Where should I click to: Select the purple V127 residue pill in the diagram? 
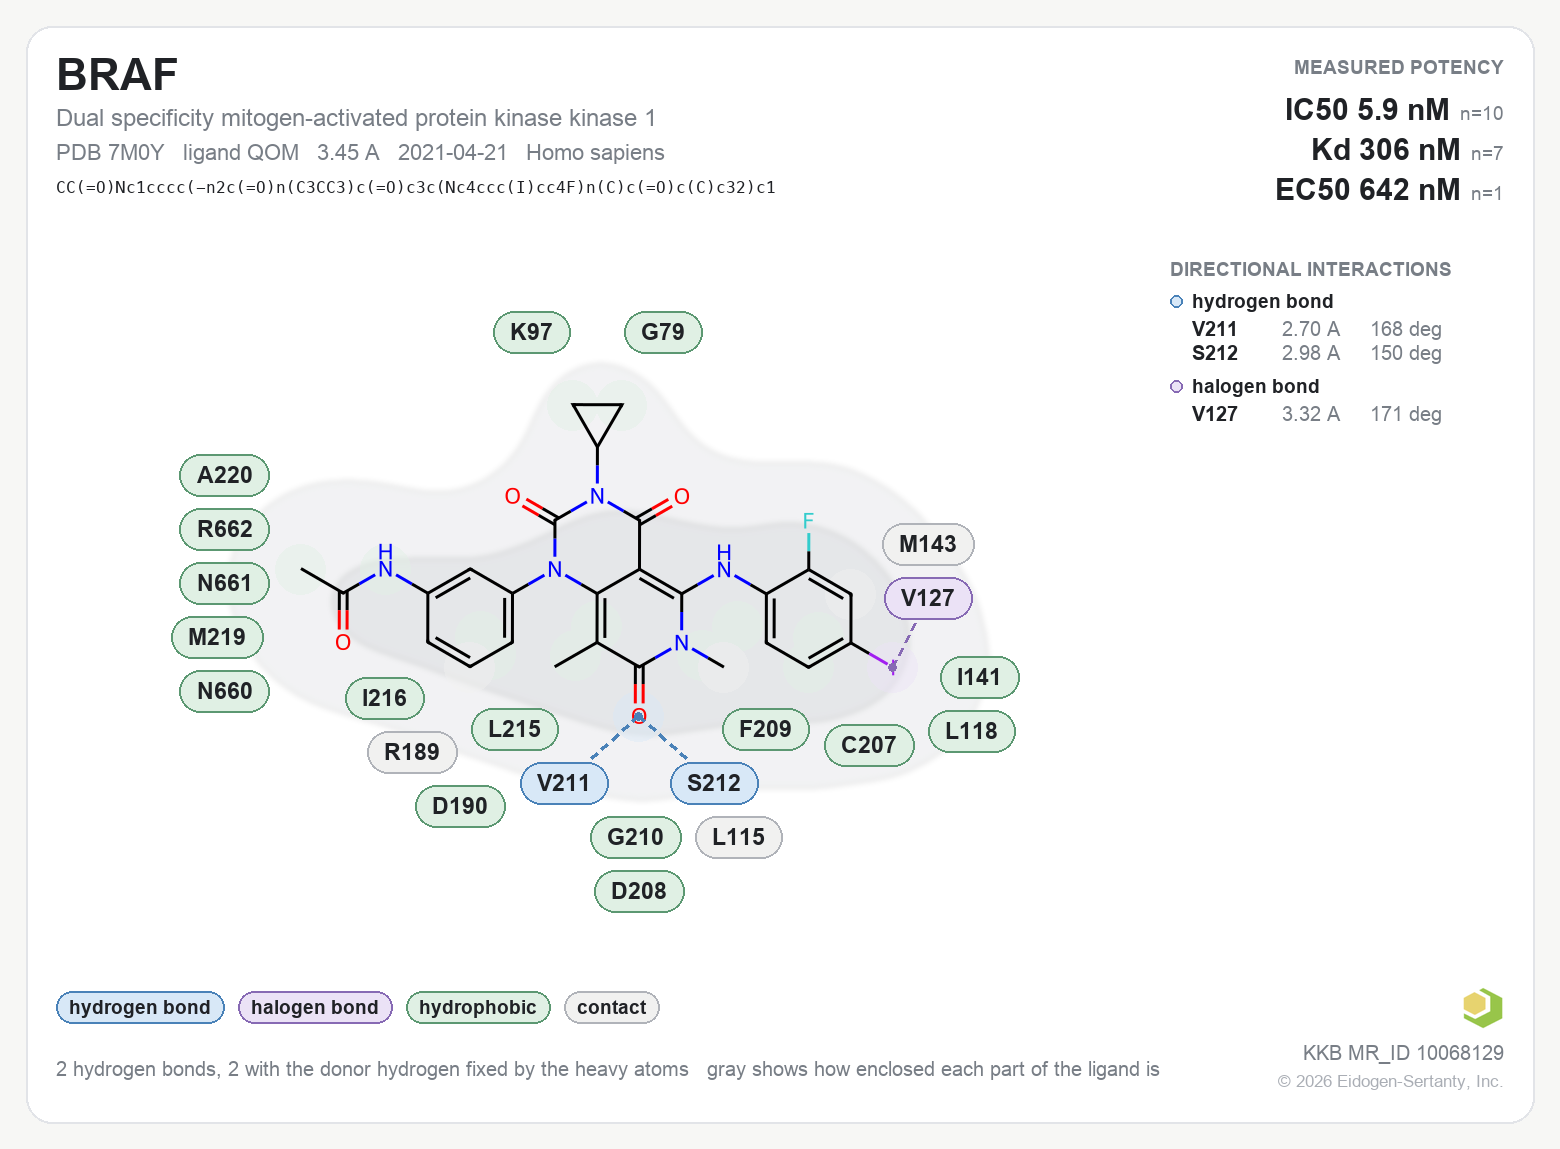(928, 598)
